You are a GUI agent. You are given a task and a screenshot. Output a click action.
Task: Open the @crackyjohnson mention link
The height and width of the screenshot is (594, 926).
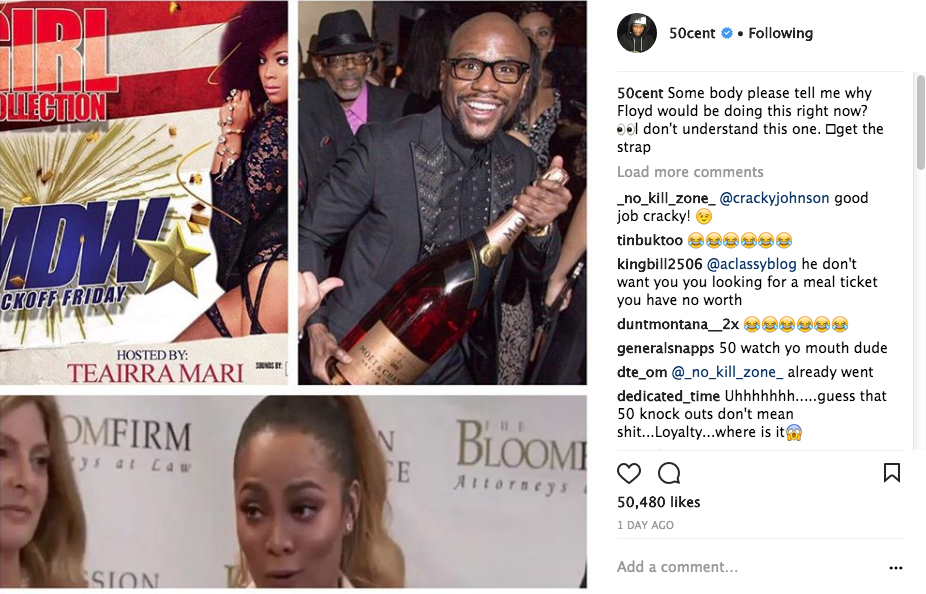[x=774, y=198]
